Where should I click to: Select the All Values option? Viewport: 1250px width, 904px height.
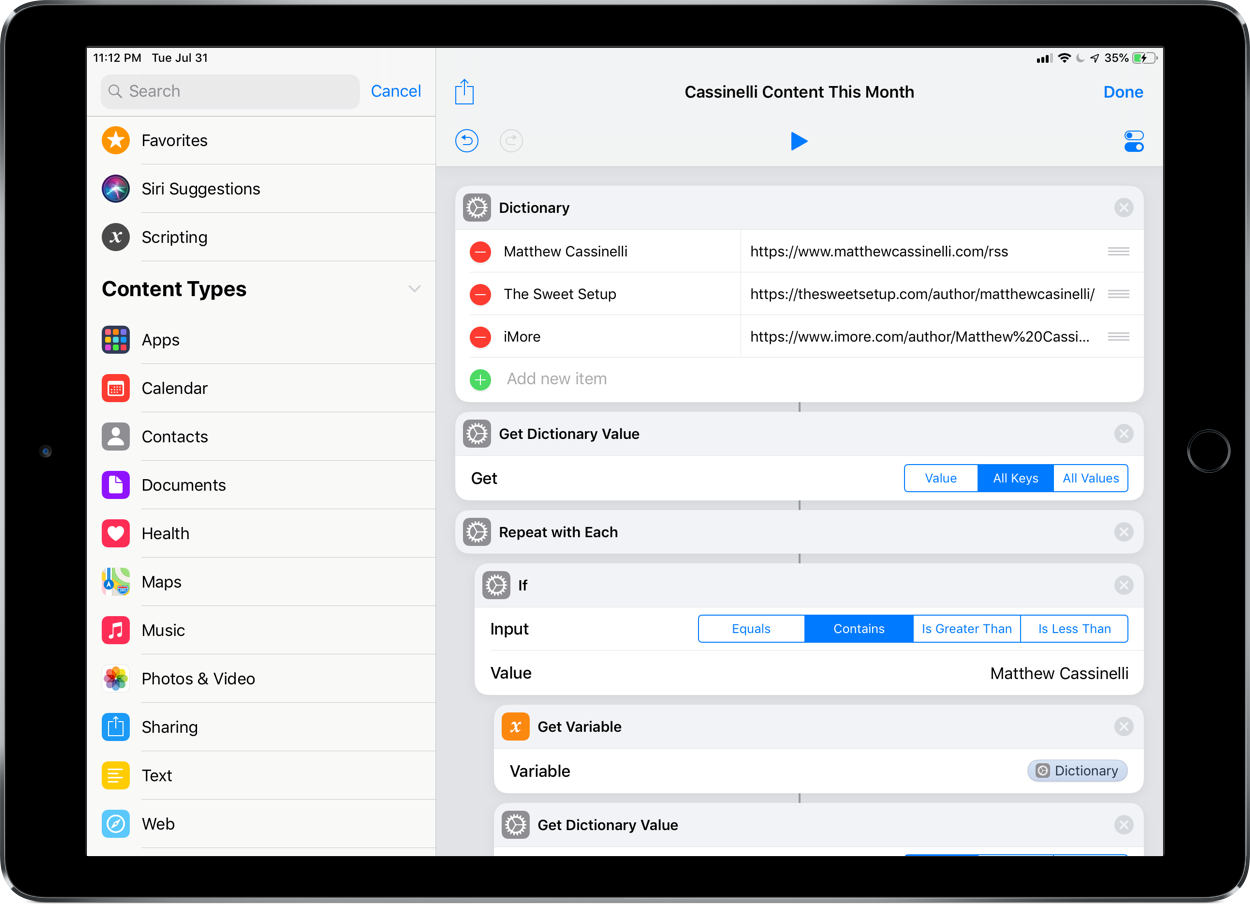click(x=1091, y=478)
